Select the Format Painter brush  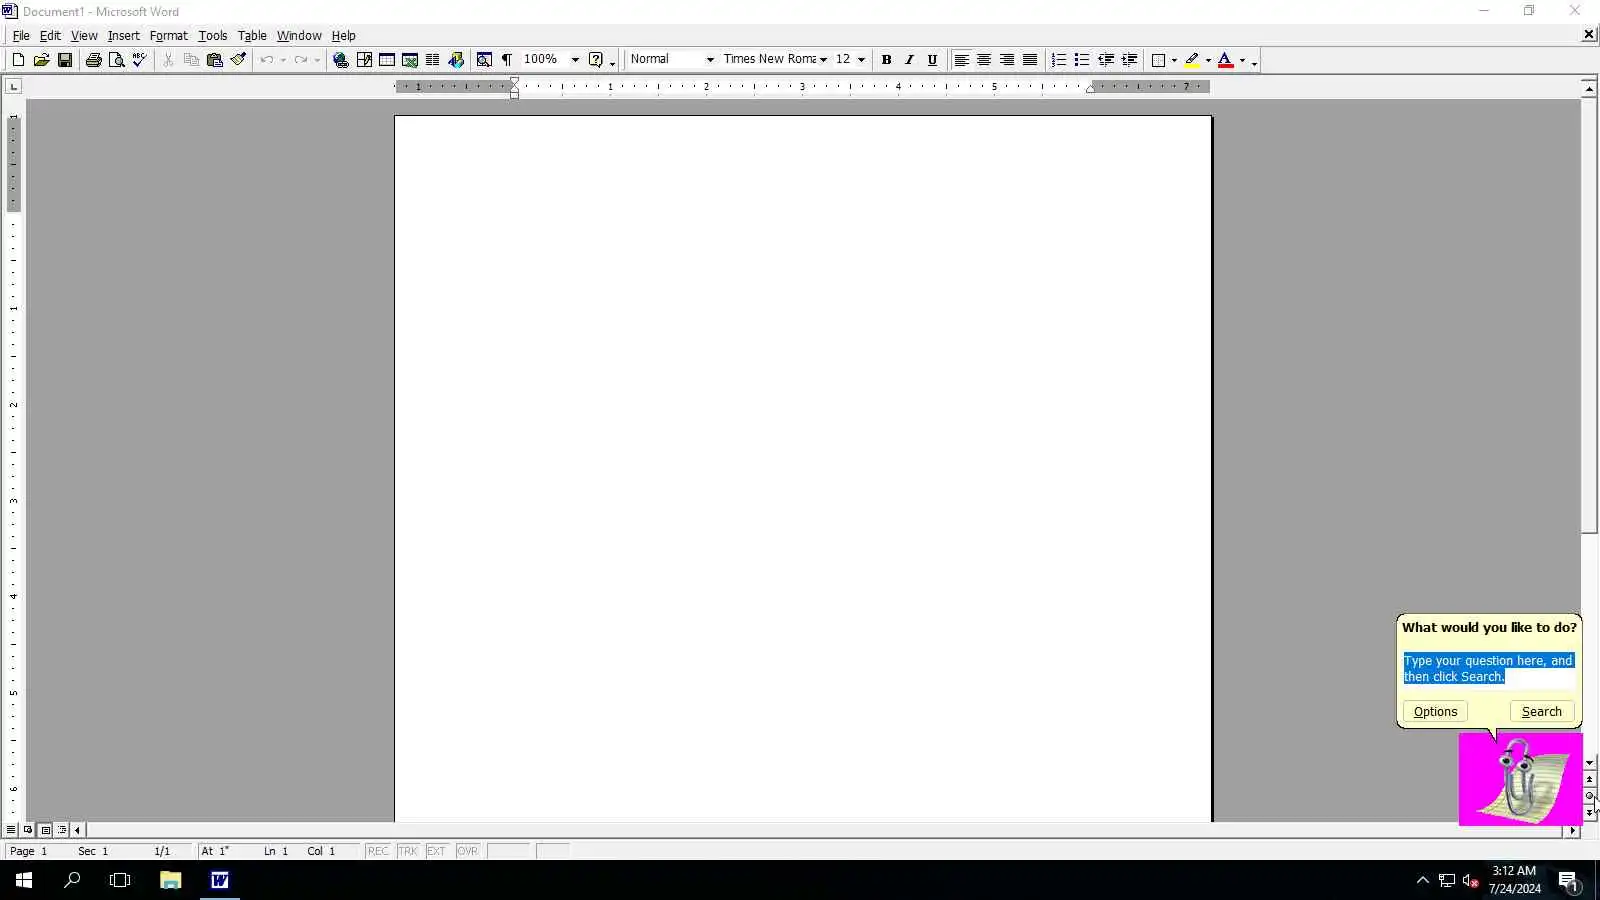238,60
